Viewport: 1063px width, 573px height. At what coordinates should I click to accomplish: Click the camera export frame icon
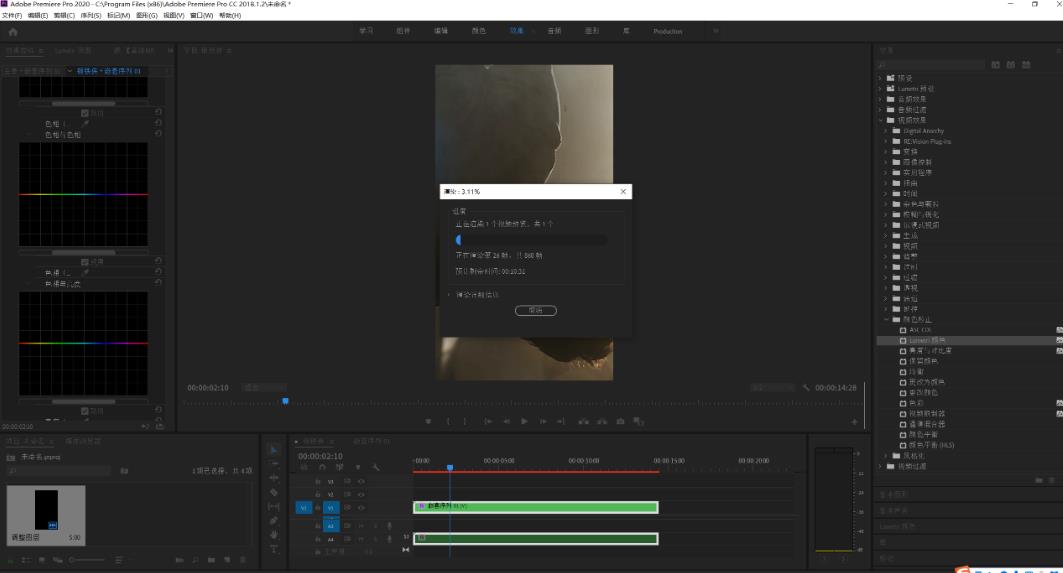point(620,421)
